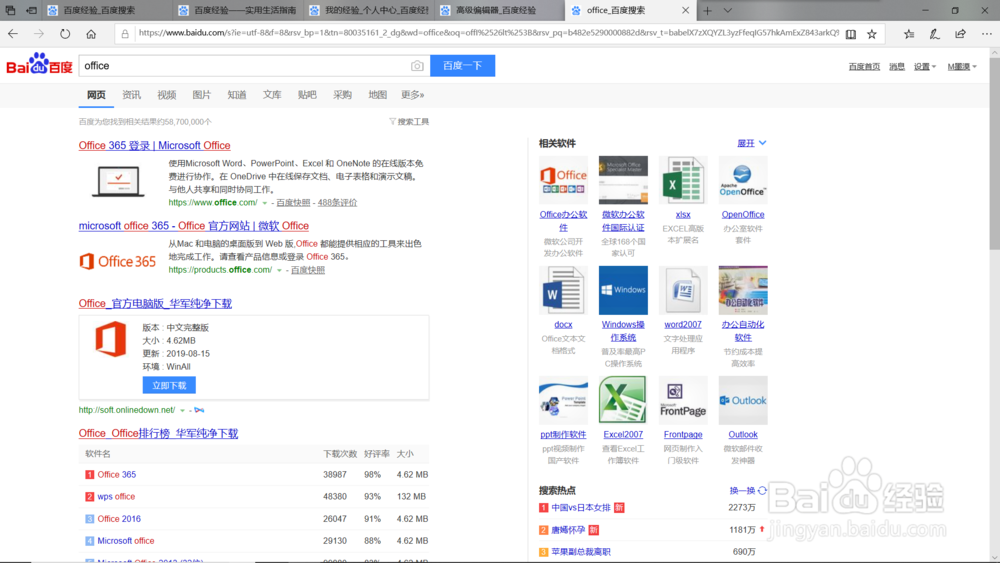Expand 更多 search categories

click(x=412, y=94)
